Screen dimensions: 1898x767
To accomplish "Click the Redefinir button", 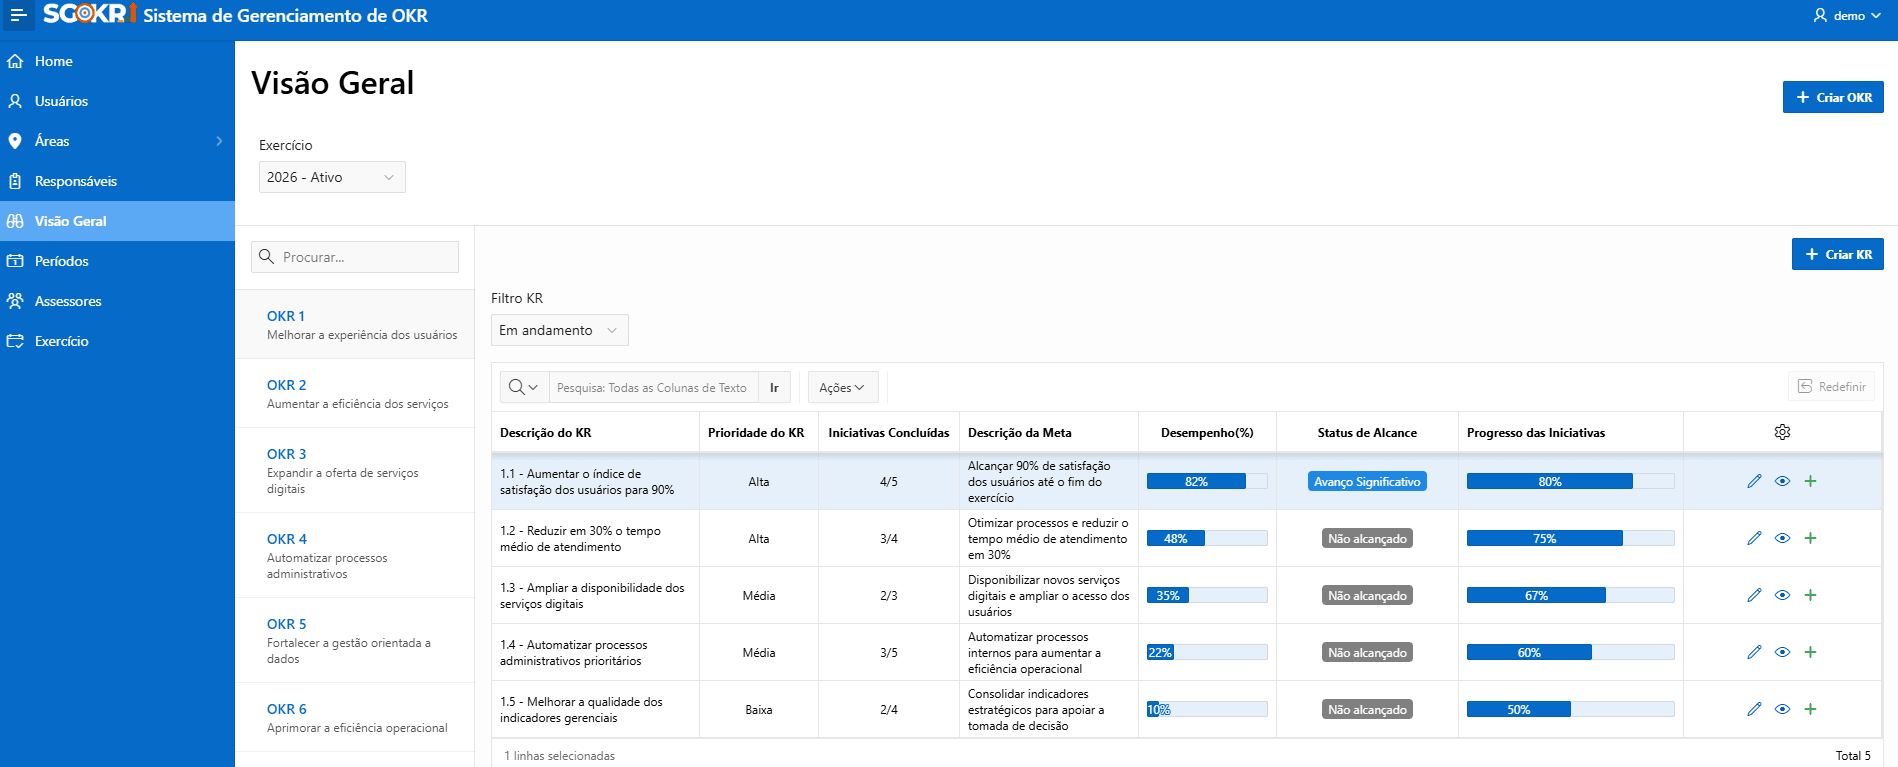I will [1831, 387].
